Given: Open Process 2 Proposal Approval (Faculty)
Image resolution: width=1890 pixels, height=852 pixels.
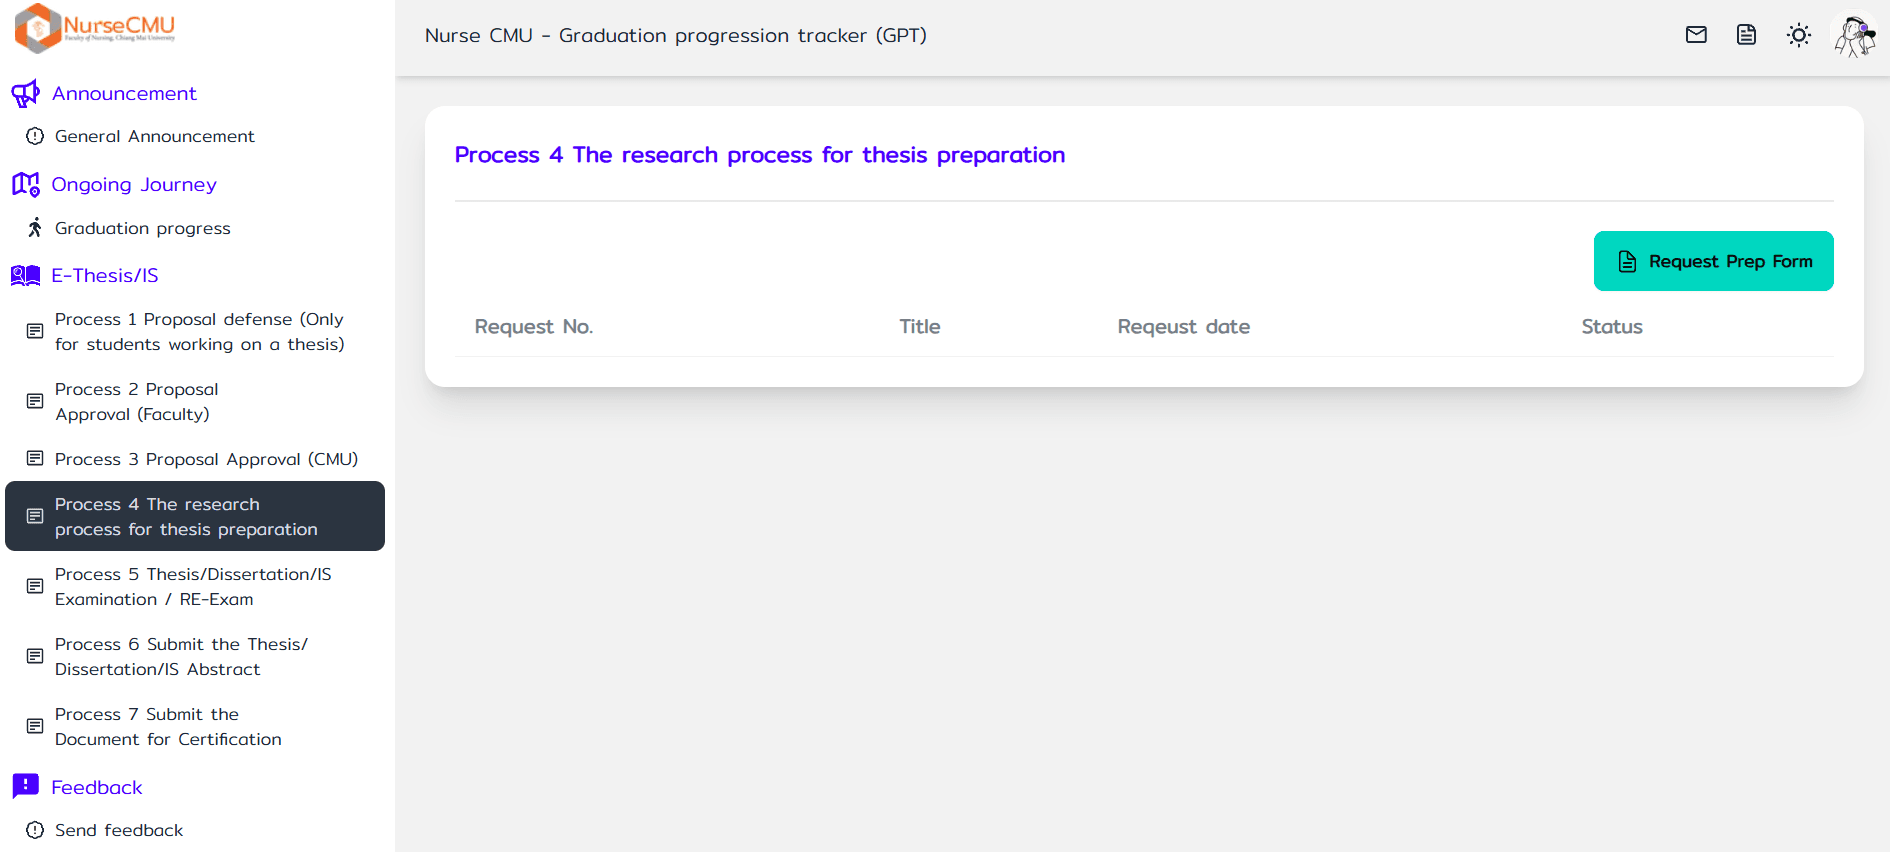Looking at the screenshot, I should coord(136,401).
